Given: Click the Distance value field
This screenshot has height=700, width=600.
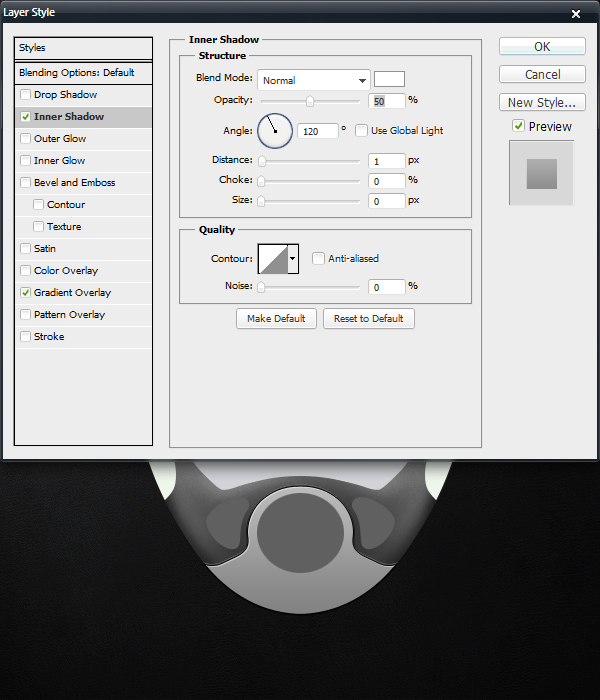Looking at the screenshot, I should [x=387, y=161].
